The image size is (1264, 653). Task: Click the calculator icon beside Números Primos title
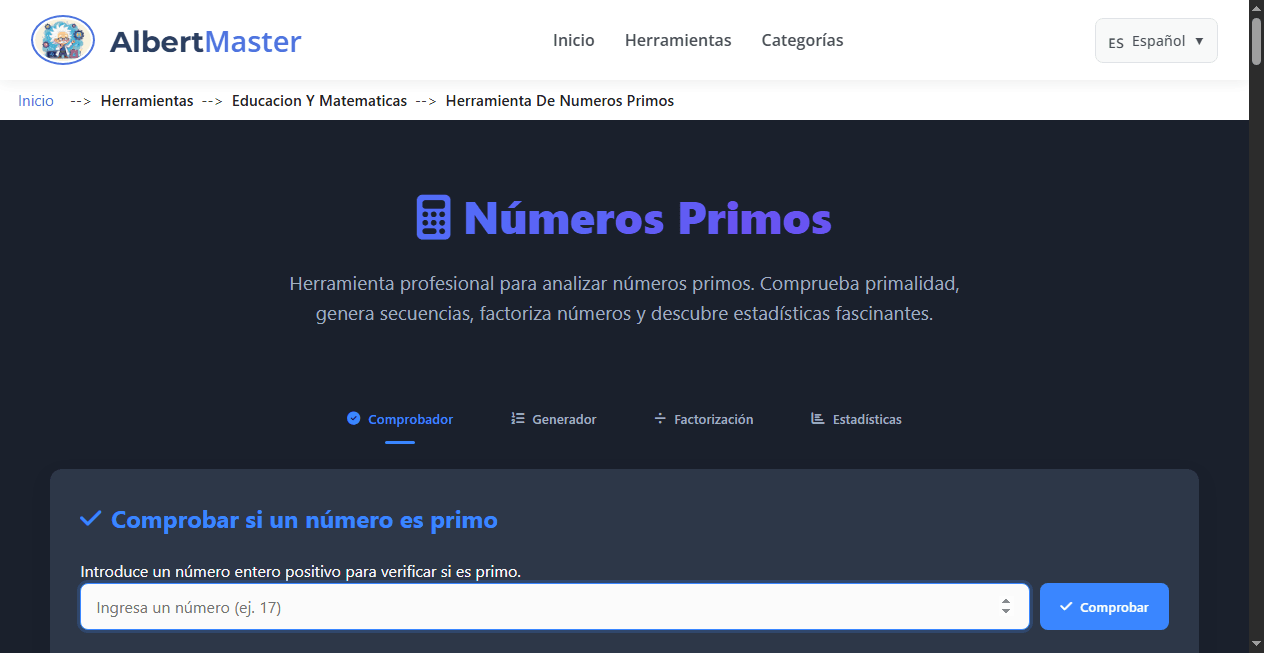[432, 217]
